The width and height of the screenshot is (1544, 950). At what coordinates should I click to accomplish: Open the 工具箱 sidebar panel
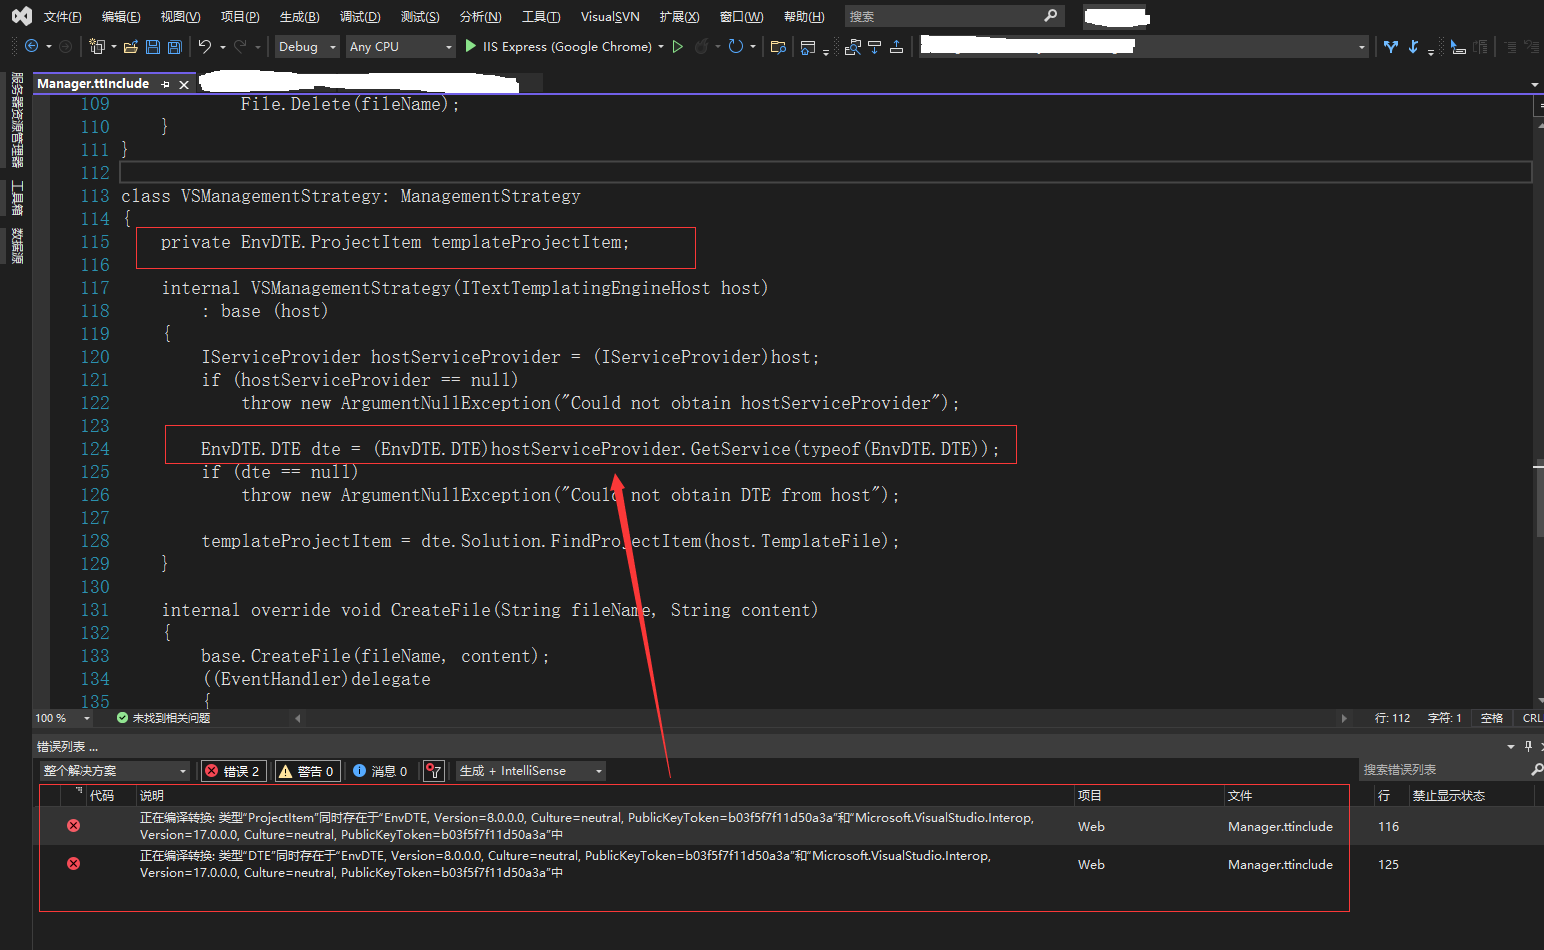tap(16, 196)
